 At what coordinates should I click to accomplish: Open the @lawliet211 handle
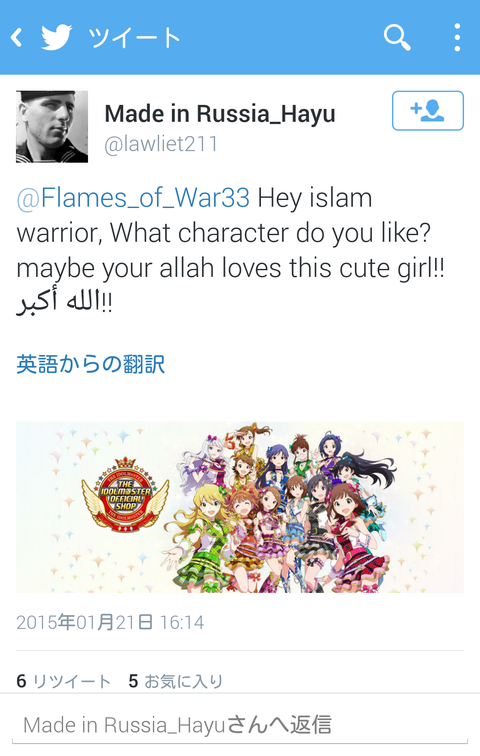[x=161, y=144]
